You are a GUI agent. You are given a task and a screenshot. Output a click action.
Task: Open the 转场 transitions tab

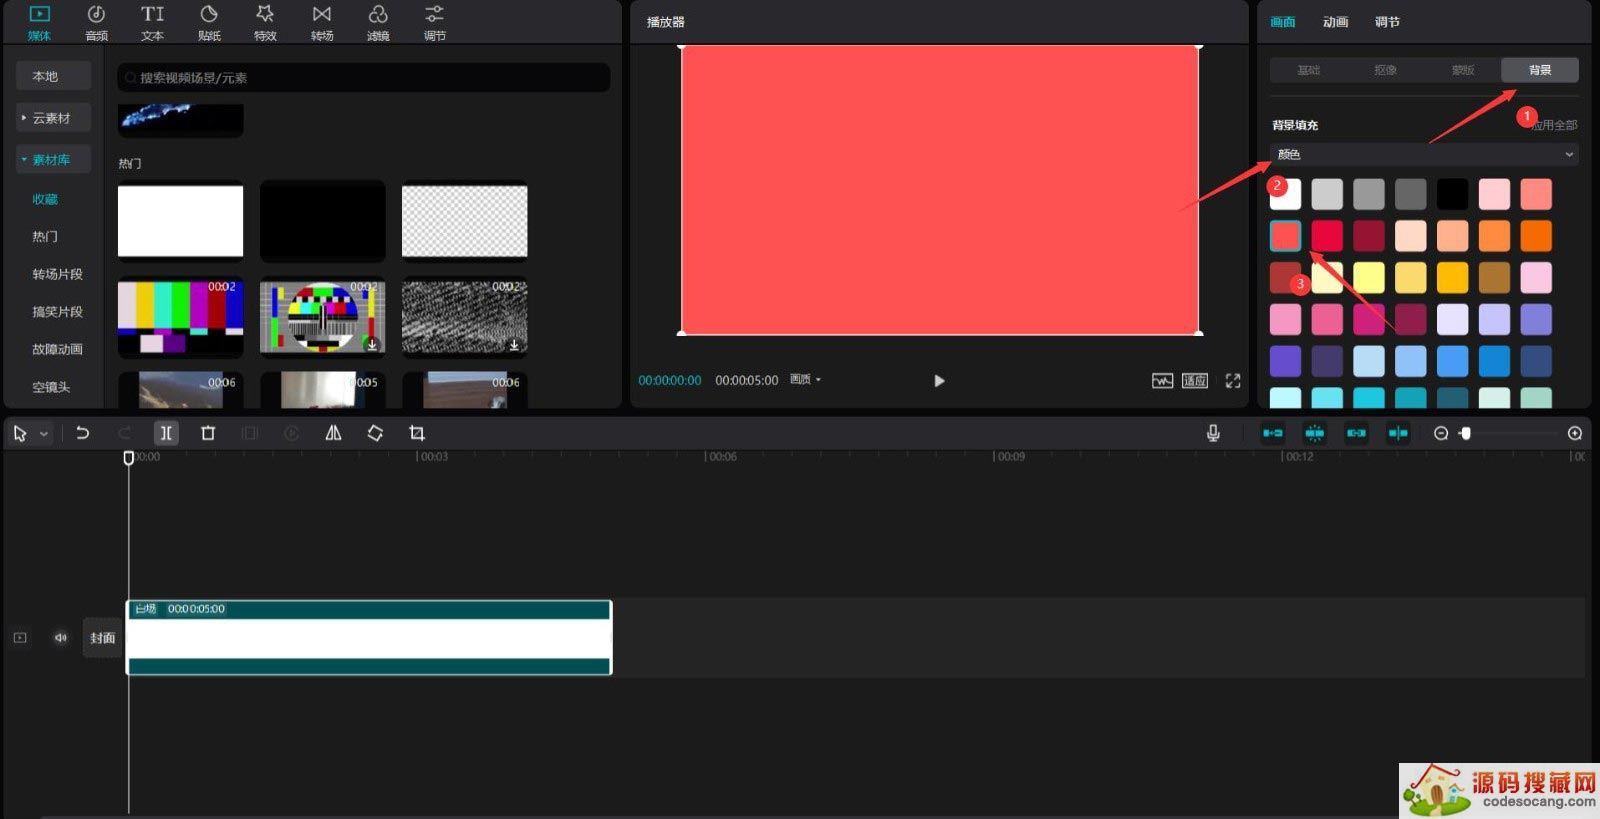(x=322, y=23)
